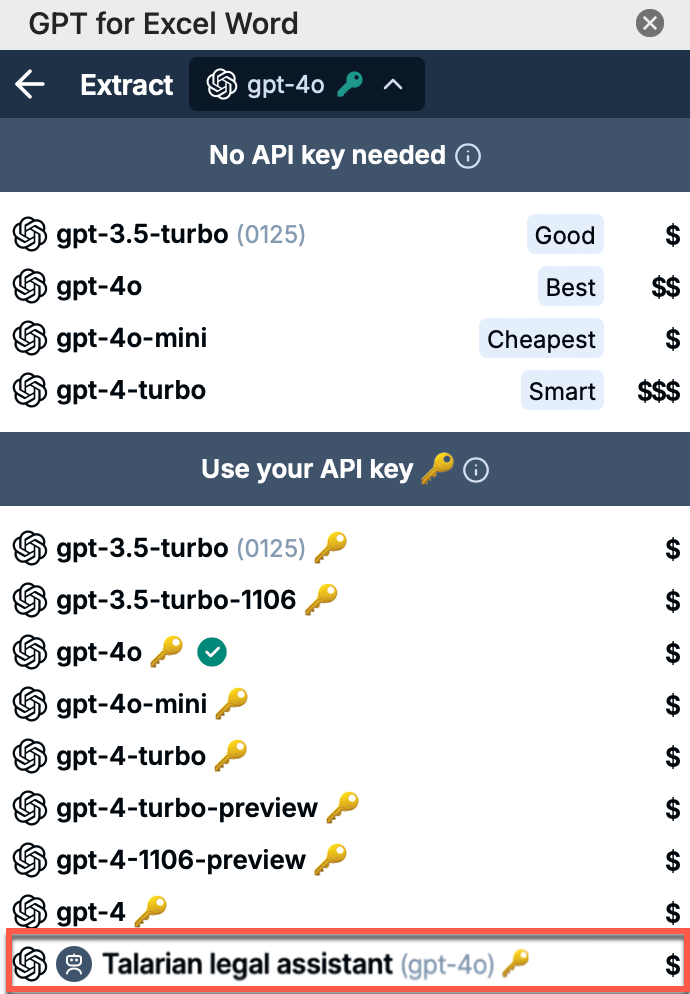Choose the plain gpt-4 API key model

[345, 912]
